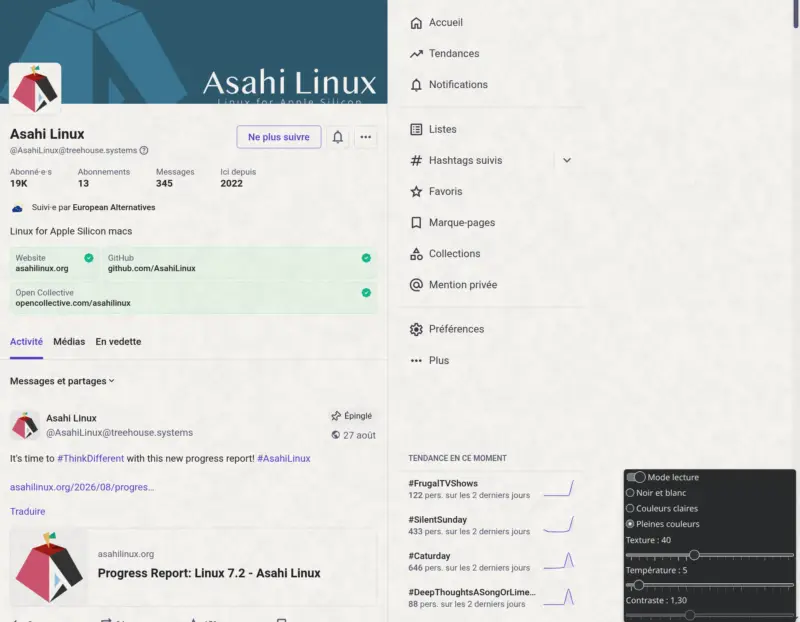The height and width of the screenshot is (622, 800).
Task: Click the Épinglé pin icon on the post
Action: pos(336,416)
